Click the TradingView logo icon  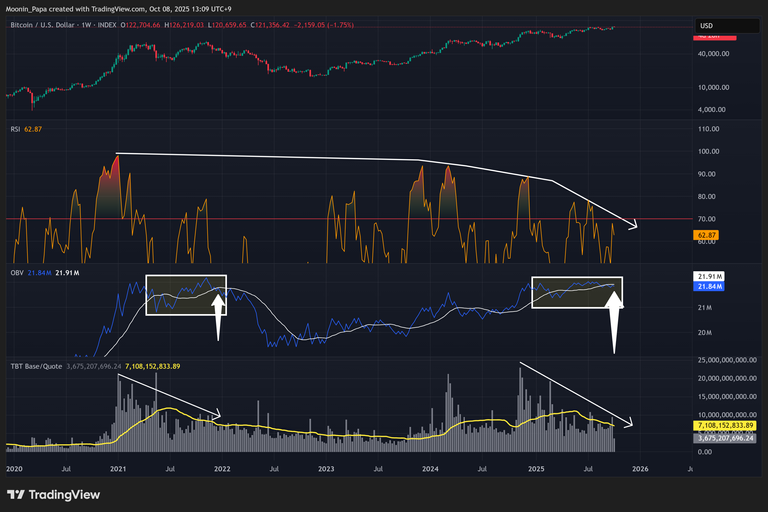pos(16,494)
